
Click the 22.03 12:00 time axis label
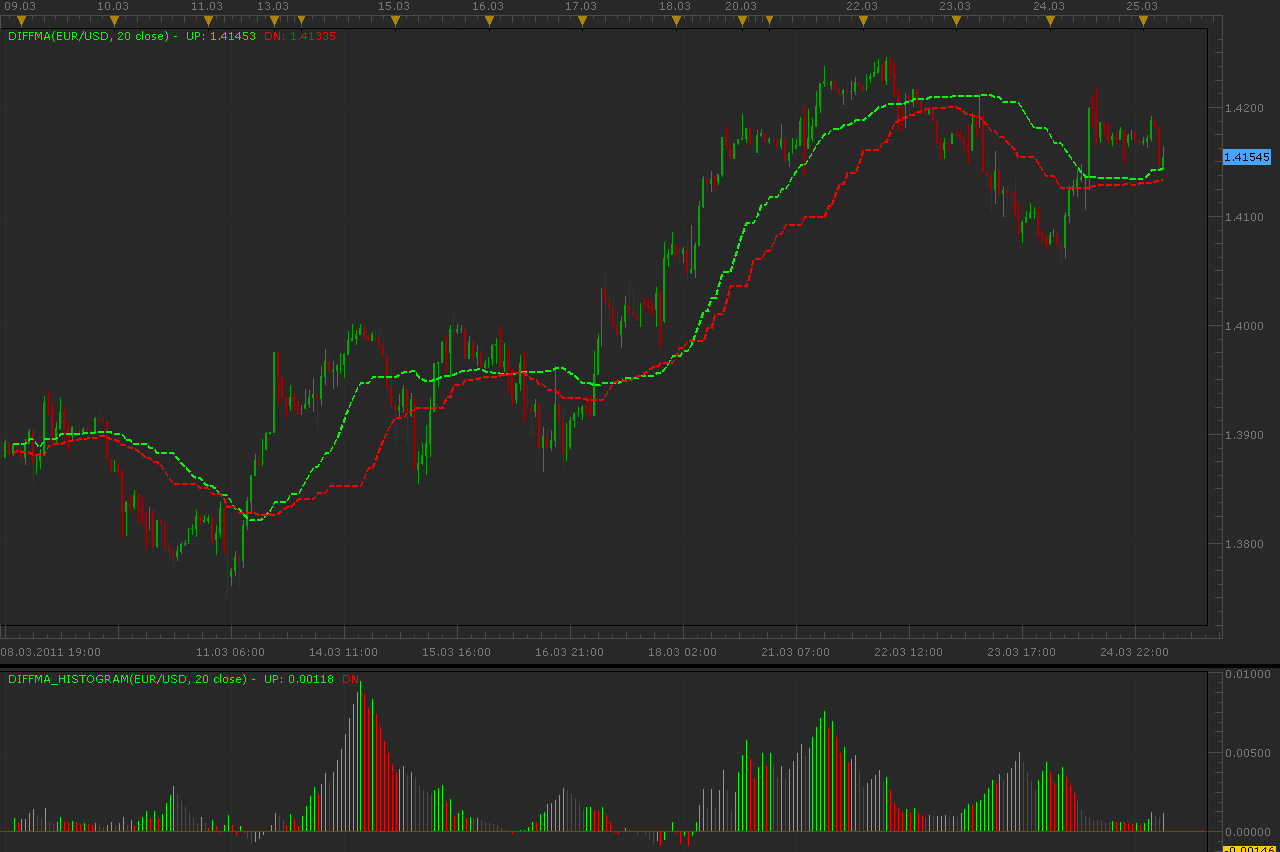908,652
